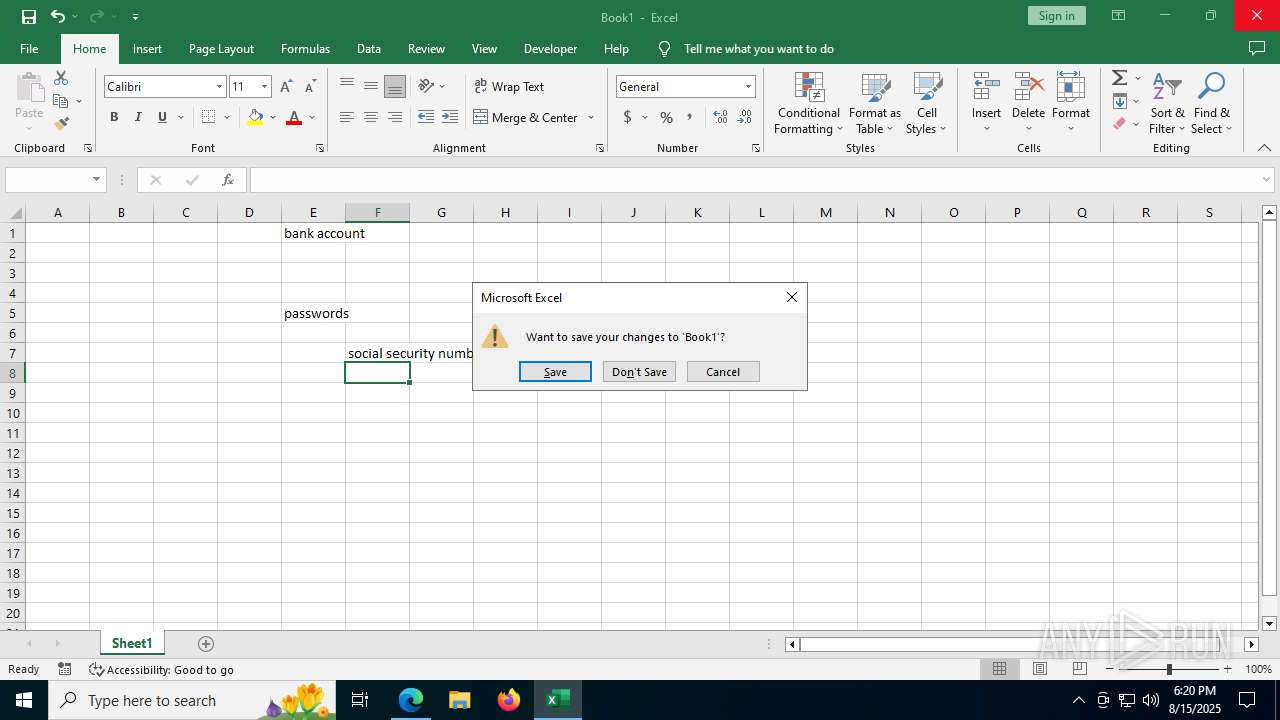The height and width of the screenshot is (720, 1280).
Task: Open Format as Table gallery
Action: pyautogui.click(x=875, y=103)
